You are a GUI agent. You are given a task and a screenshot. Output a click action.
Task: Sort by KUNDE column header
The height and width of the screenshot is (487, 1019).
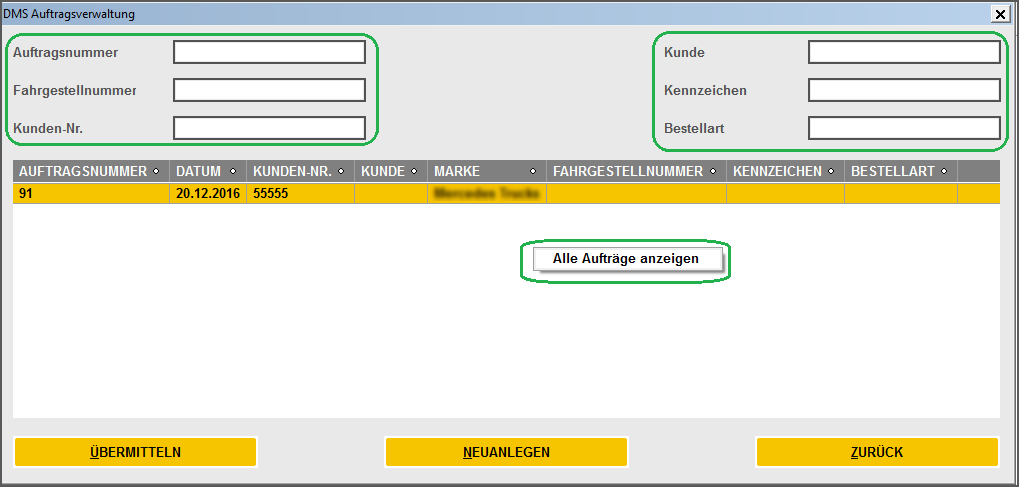(x=391, y=172)
